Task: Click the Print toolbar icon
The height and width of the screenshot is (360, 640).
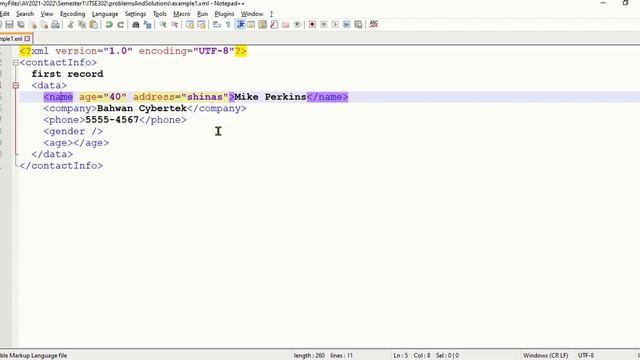Action: pyautogui.click(x=55, y=24)
